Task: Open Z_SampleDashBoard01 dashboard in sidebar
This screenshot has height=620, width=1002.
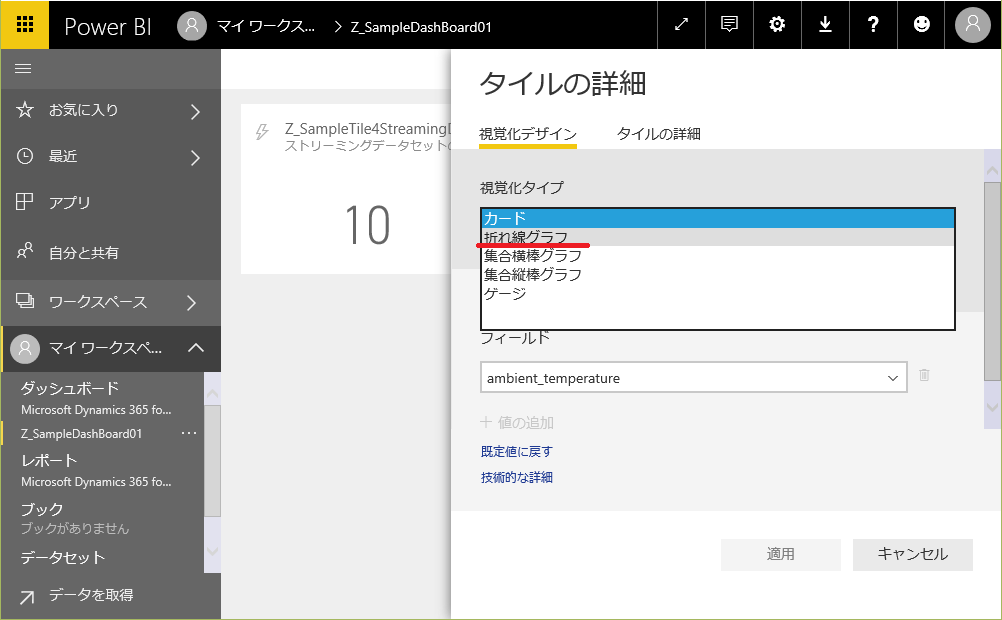Action: [x=81, y=433]
